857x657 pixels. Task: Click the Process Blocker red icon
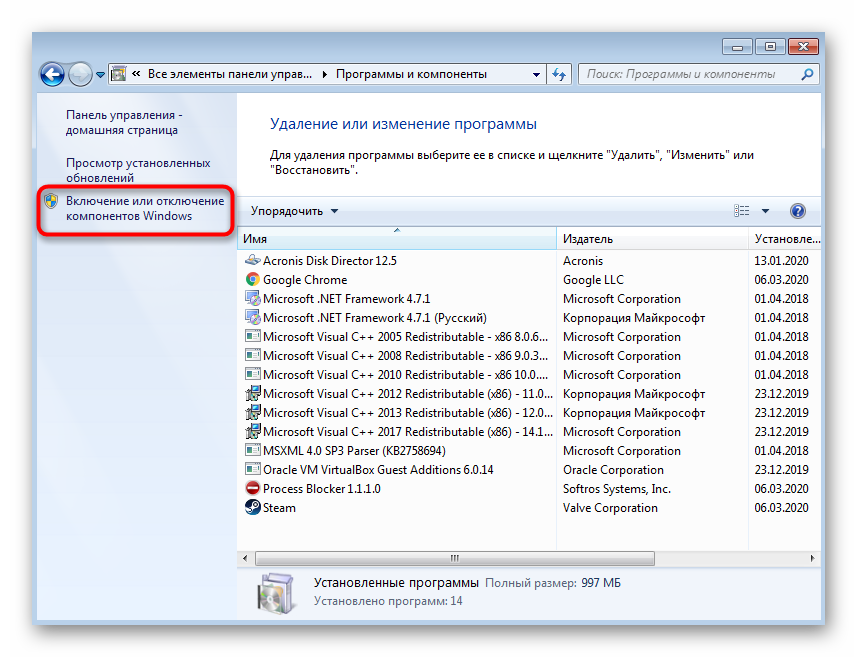point(253,489)
